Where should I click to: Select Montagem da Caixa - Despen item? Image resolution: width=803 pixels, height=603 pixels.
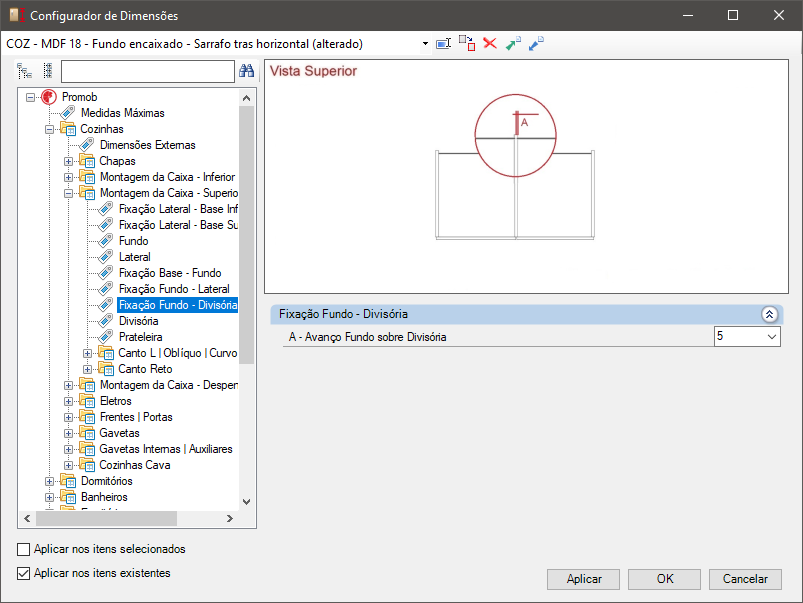coord(168,385)
